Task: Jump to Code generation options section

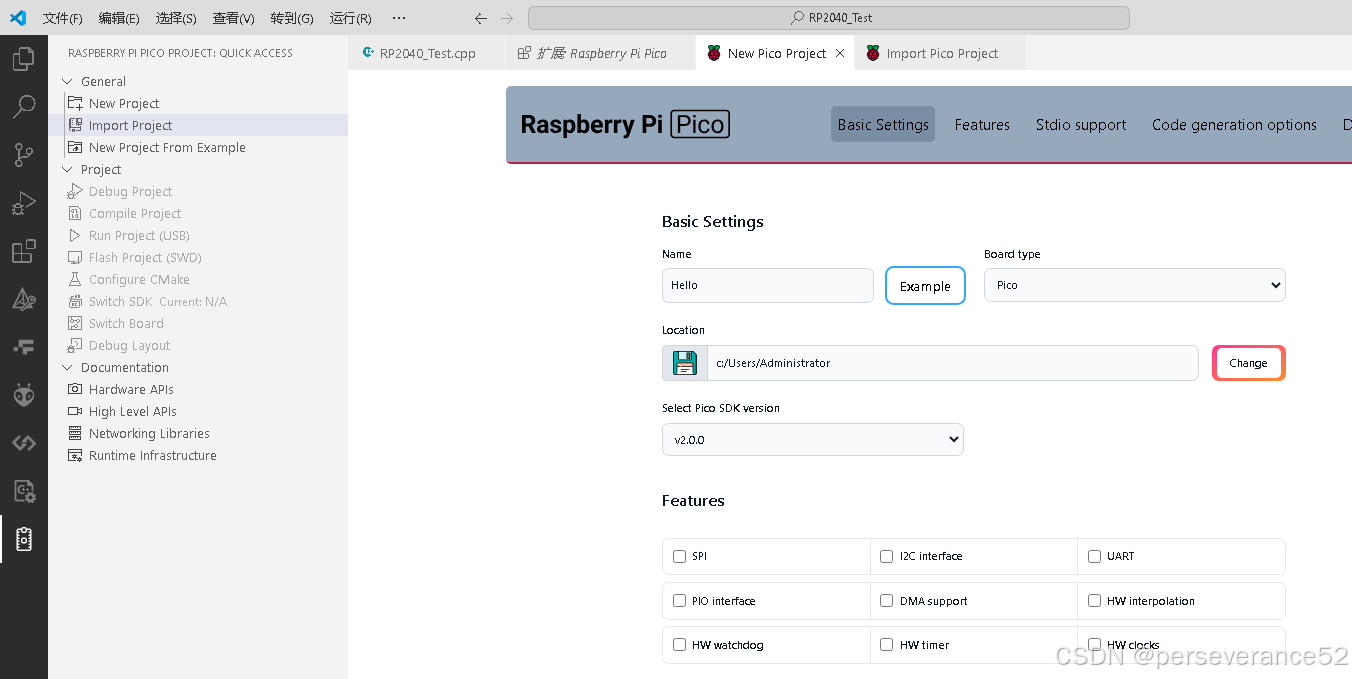Action: click(x=1234, y=124)
